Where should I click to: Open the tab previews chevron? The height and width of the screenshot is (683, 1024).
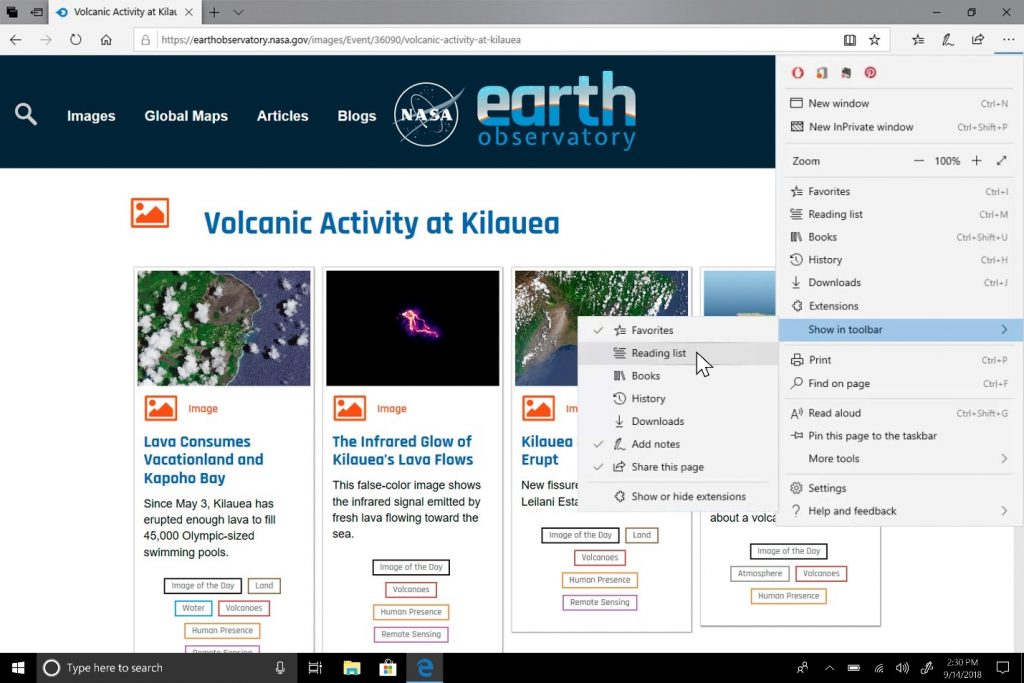[x=238, y=12]
